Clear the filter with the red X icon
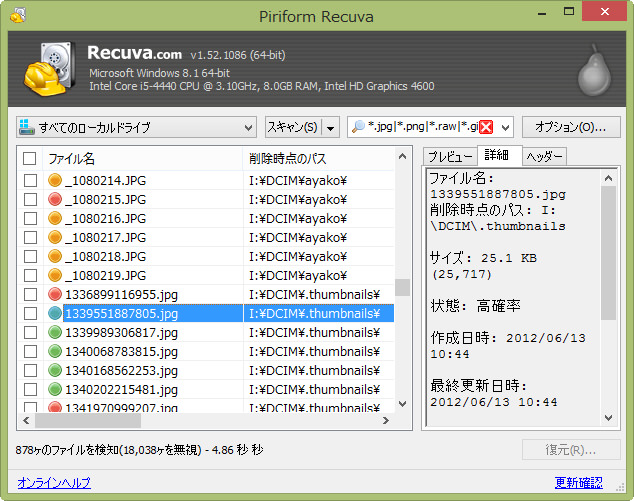Viewport: 634px width, 501px height. (486, 127)
